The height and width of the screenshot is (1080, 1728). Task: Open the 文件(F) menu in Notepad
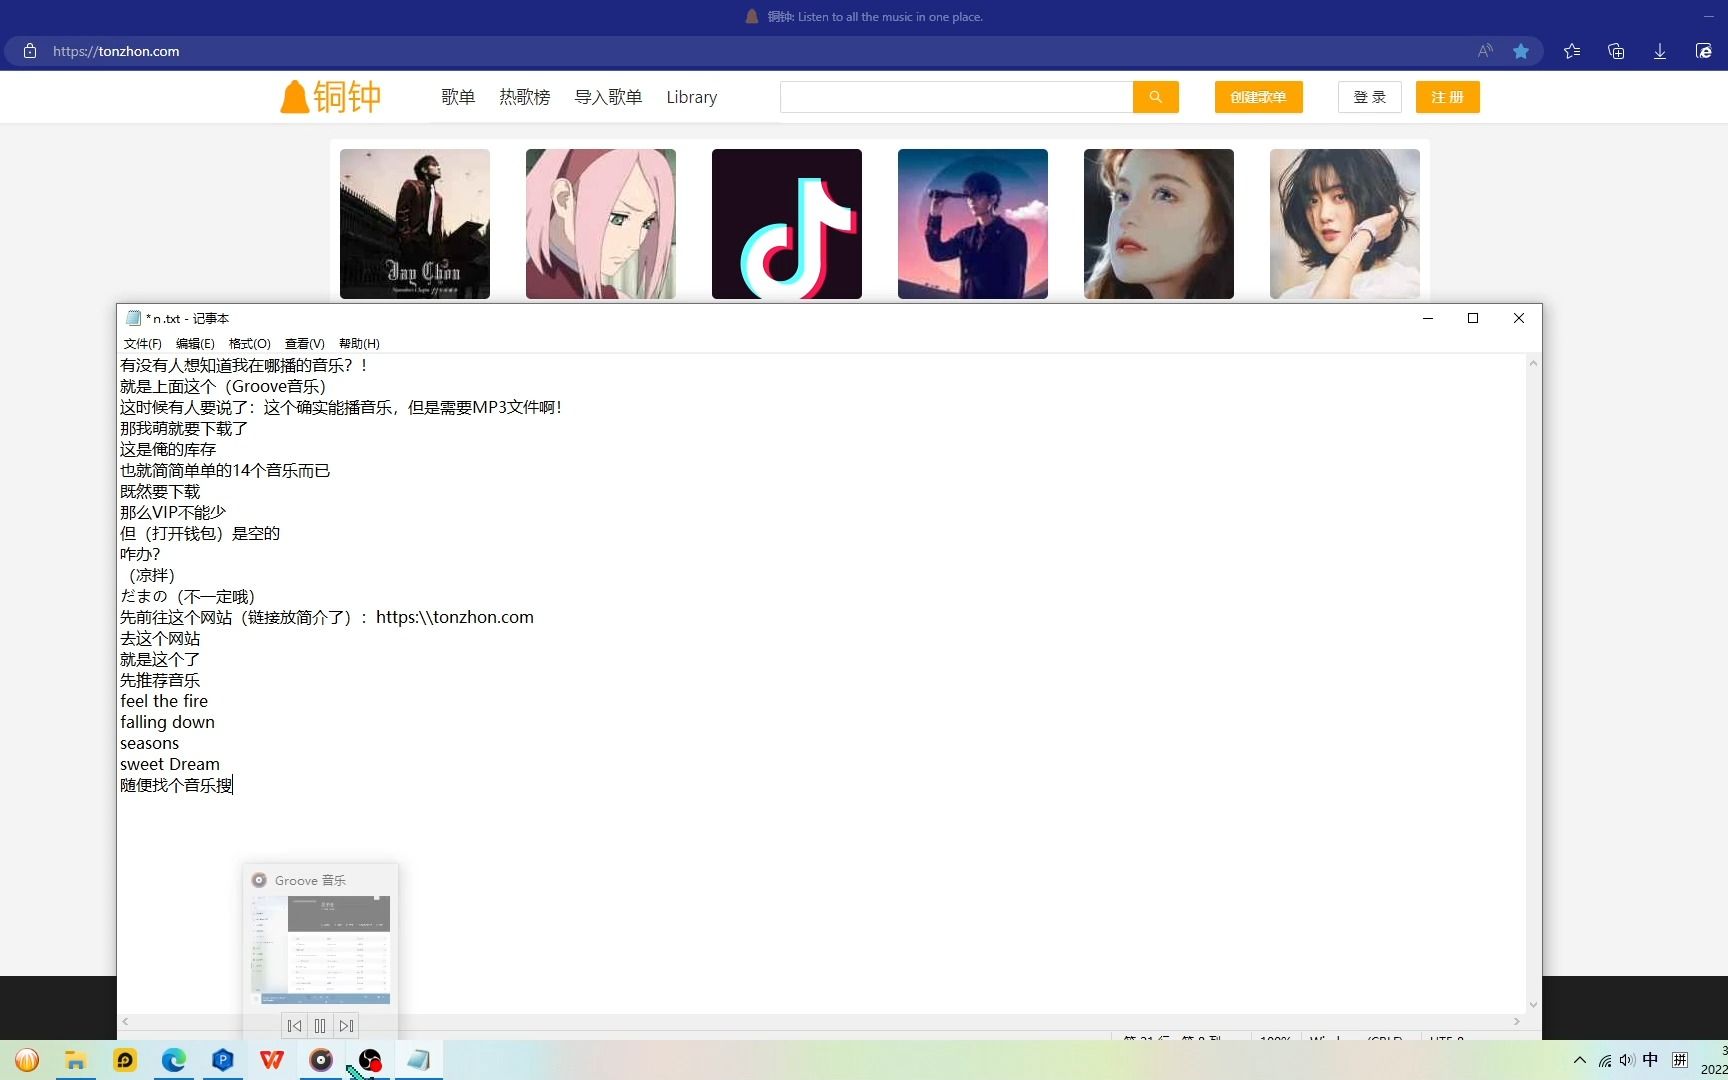tap(143, 343)
